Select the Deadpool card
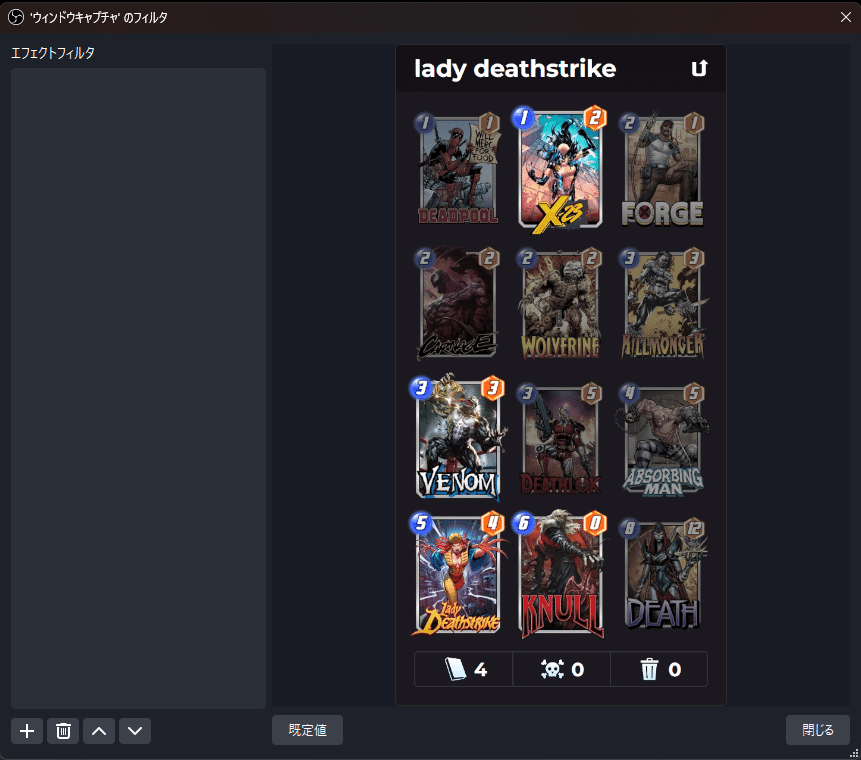 tap(458, 169)
